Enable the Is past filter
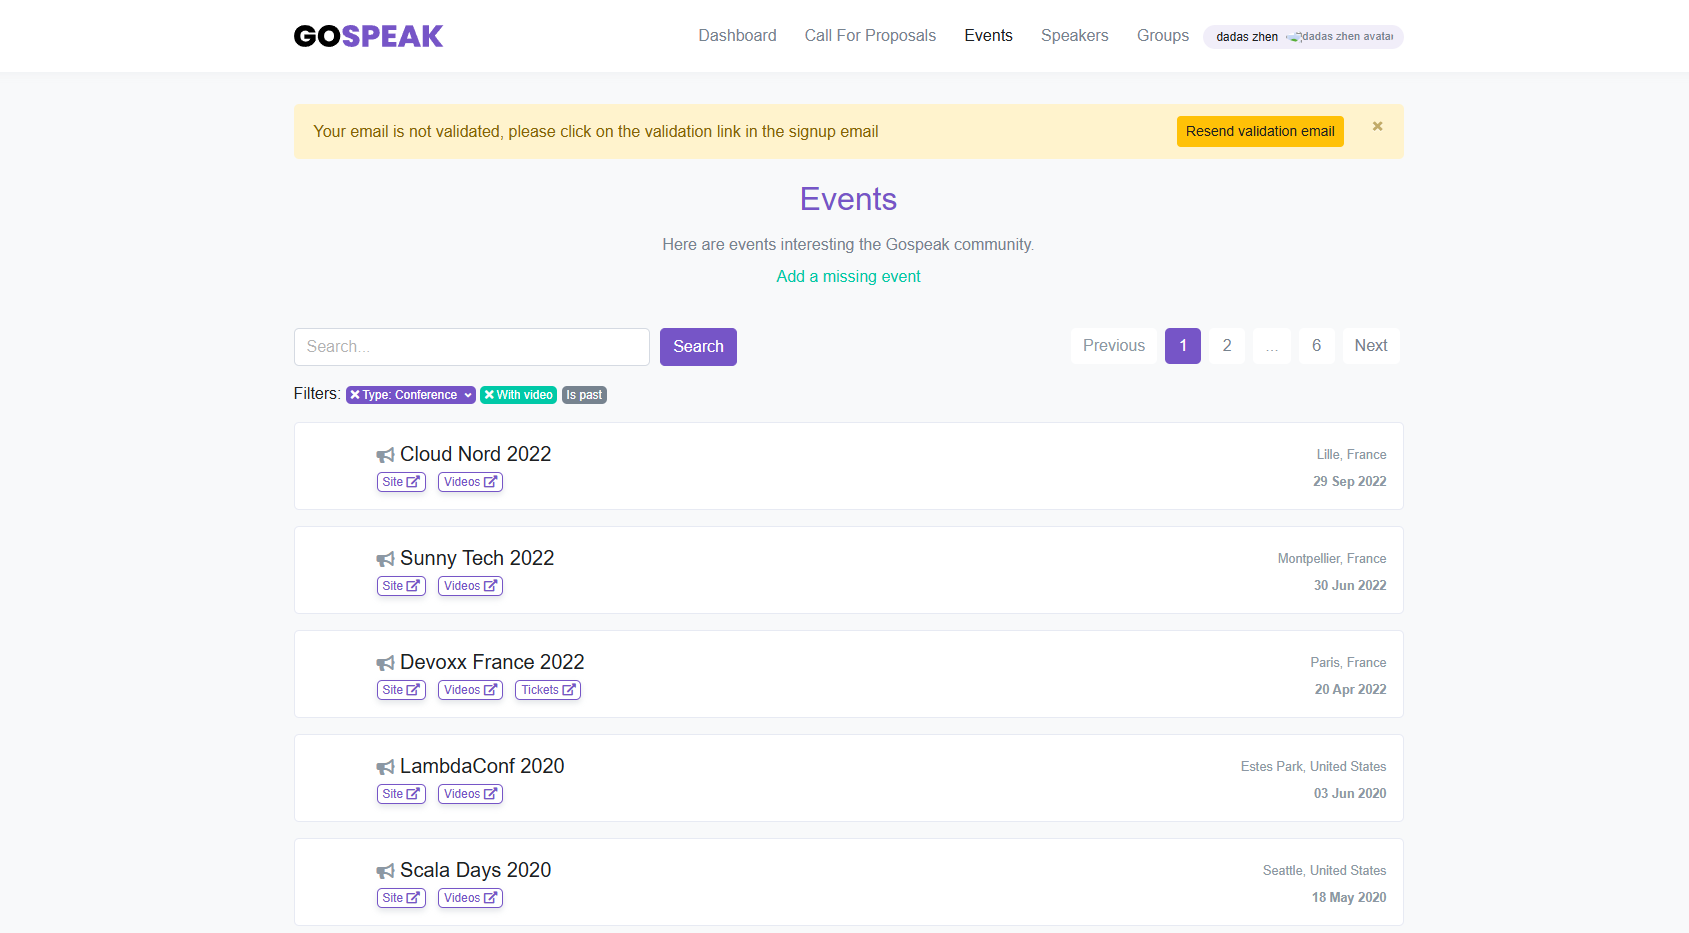This screenshot has height=933, width=1689. click(584, 395)
